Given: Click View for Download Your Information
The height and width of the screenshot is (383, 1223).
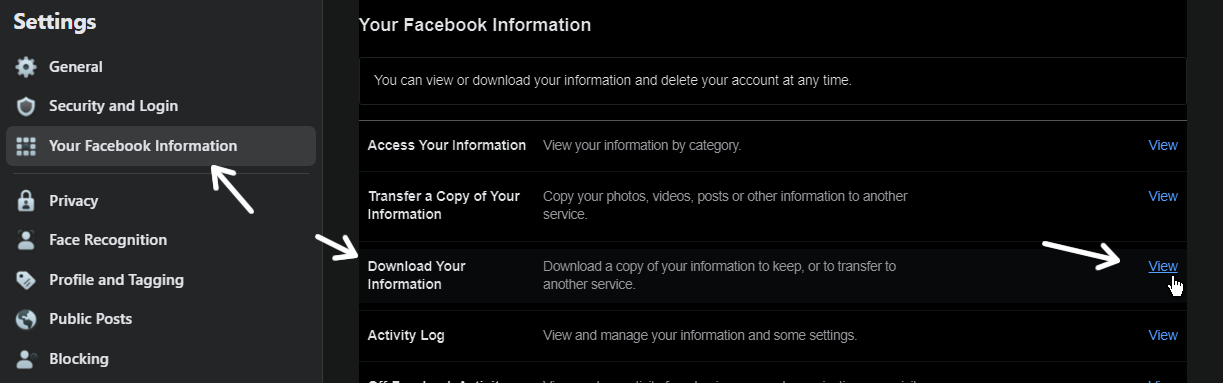Looking at the screenshot, I should tap(1163, 266).
